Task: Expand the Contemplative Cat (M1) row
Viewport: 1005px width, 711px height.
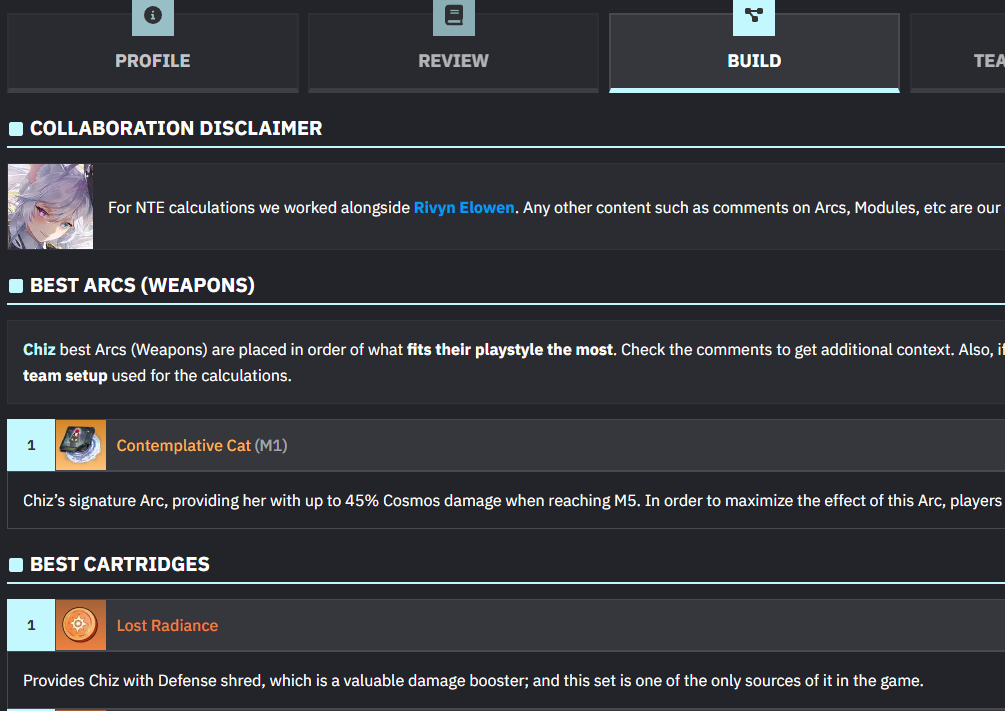Action: [x=506, y=445]
